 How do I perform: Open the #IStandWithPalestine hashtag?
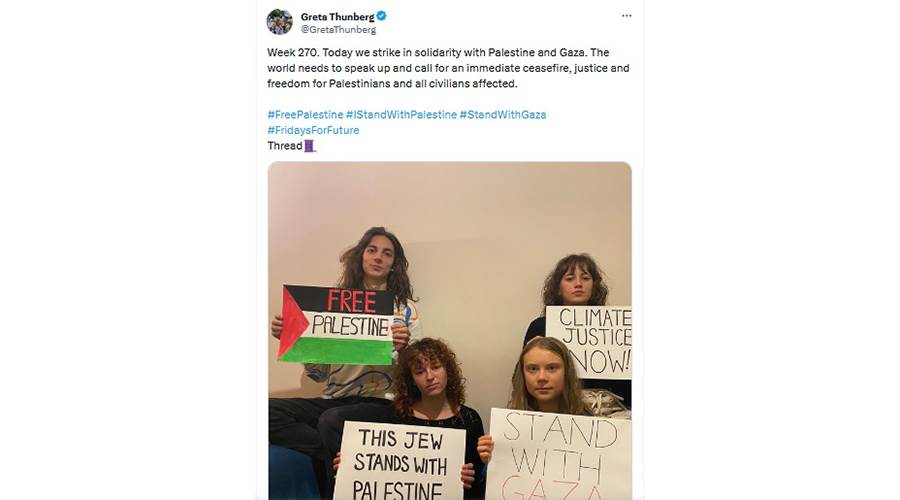[401, 115]
